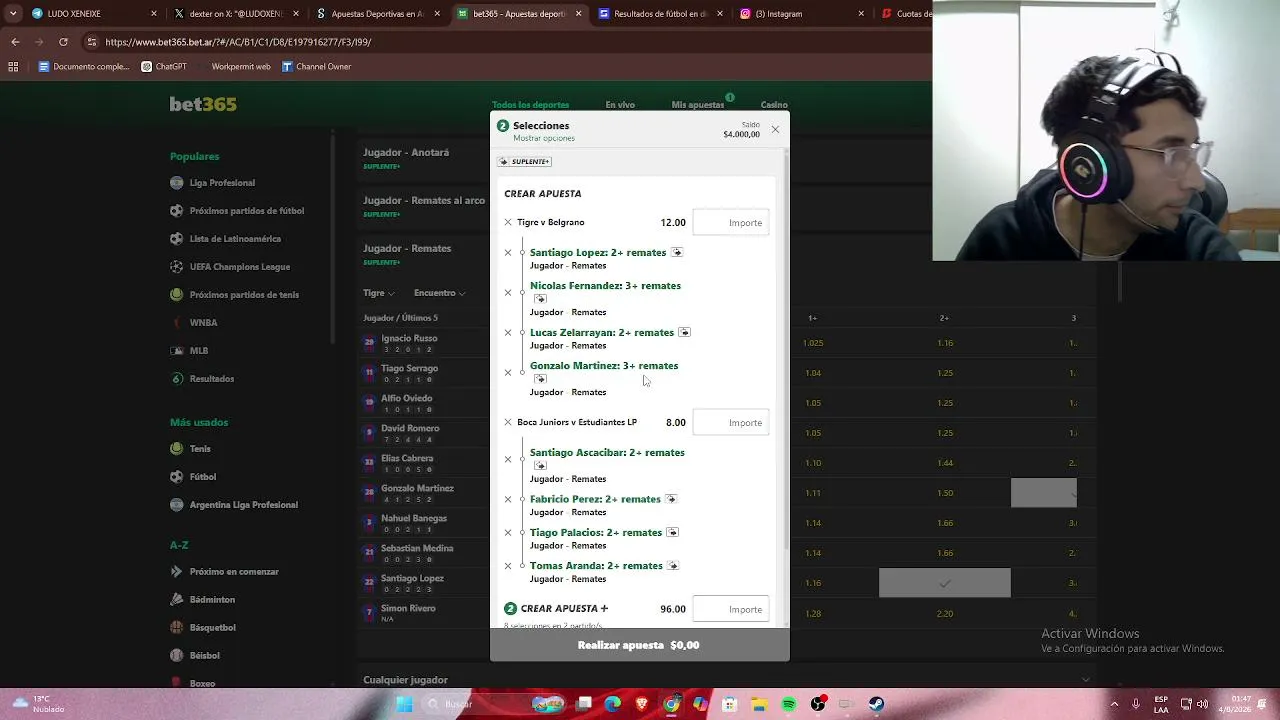Open the browser apps grid icon

pos(13,67)
